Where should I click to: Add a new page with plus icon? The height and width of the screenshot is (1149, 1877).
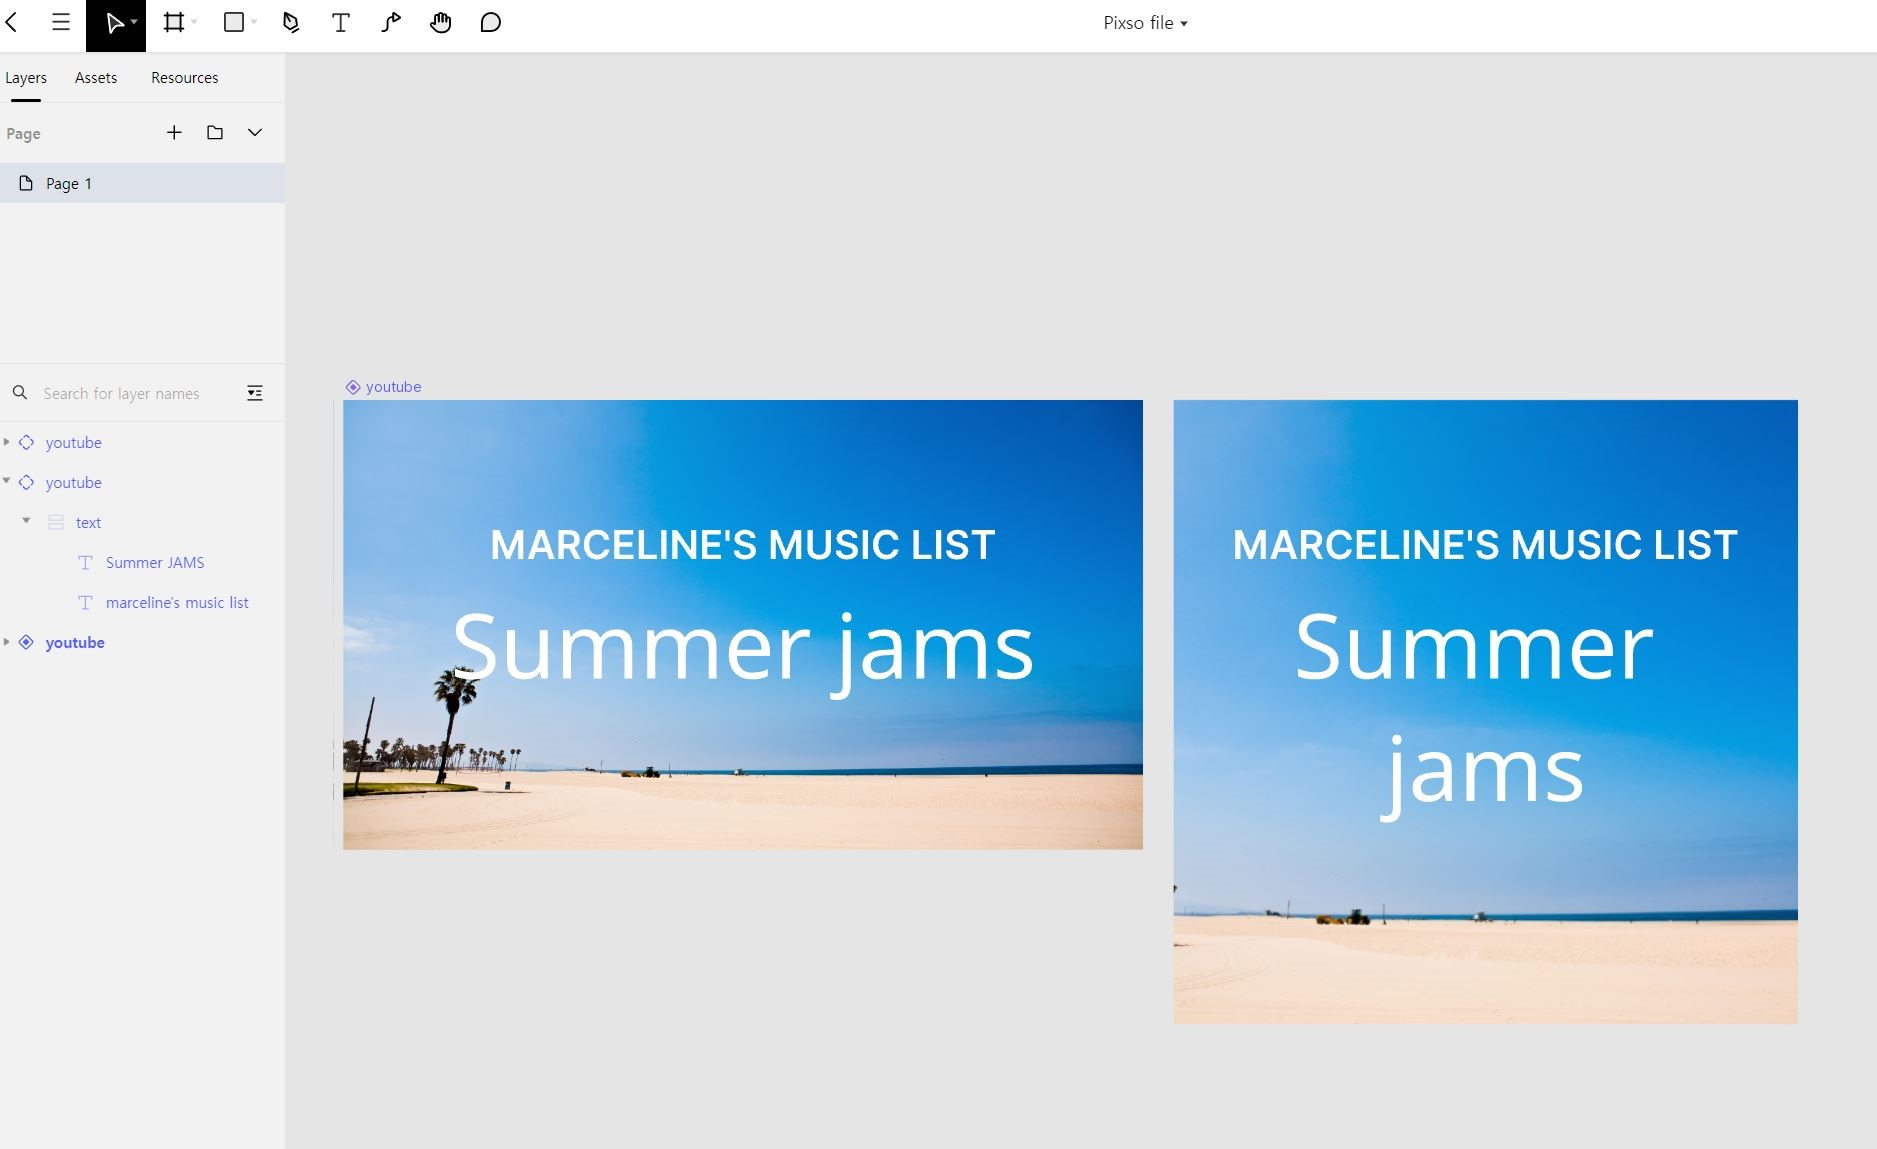[x=174, y=132]
